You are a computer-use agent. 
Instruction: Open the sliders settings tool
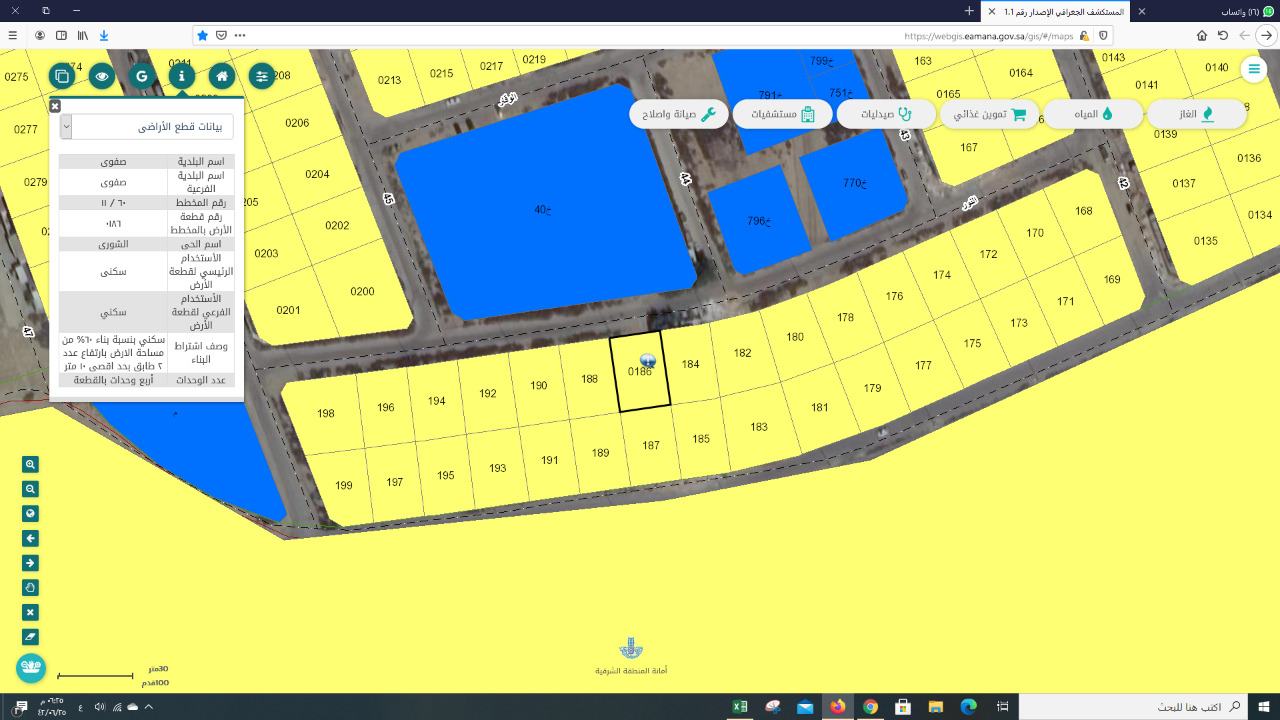[262, 76]
